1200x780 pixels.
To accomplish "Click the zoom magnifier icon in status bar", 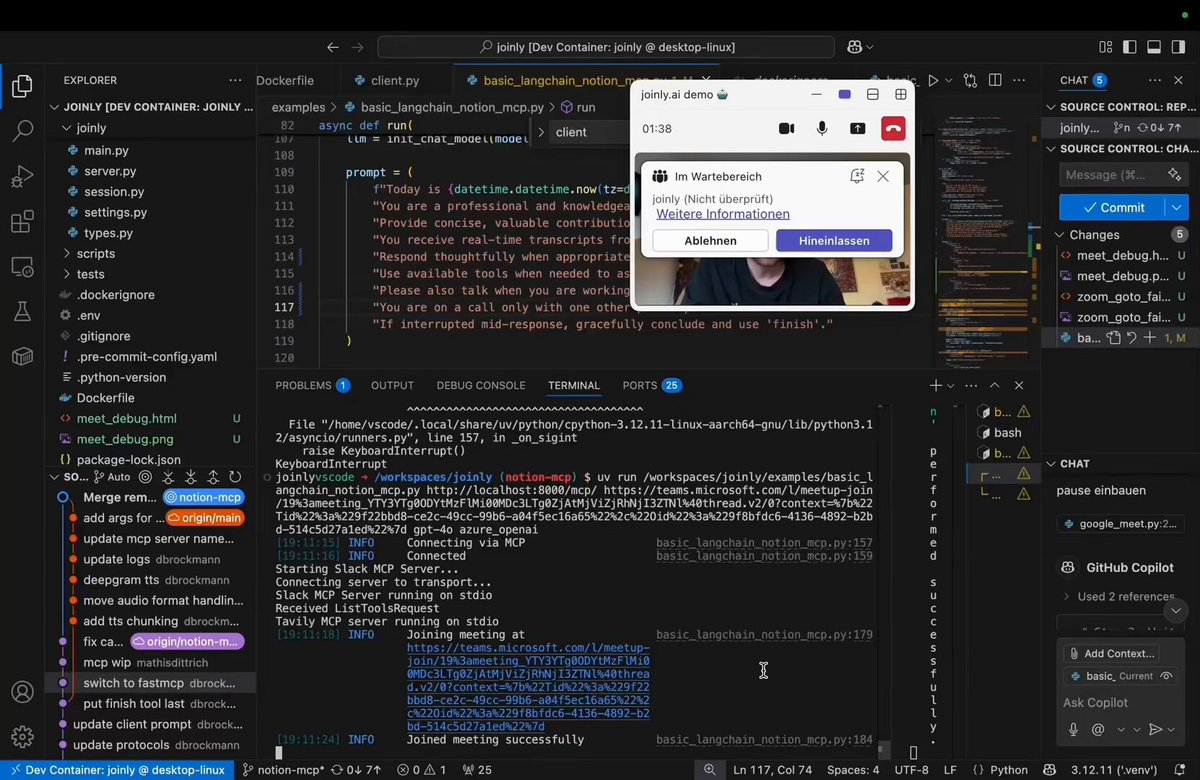I will pos(710,770).
